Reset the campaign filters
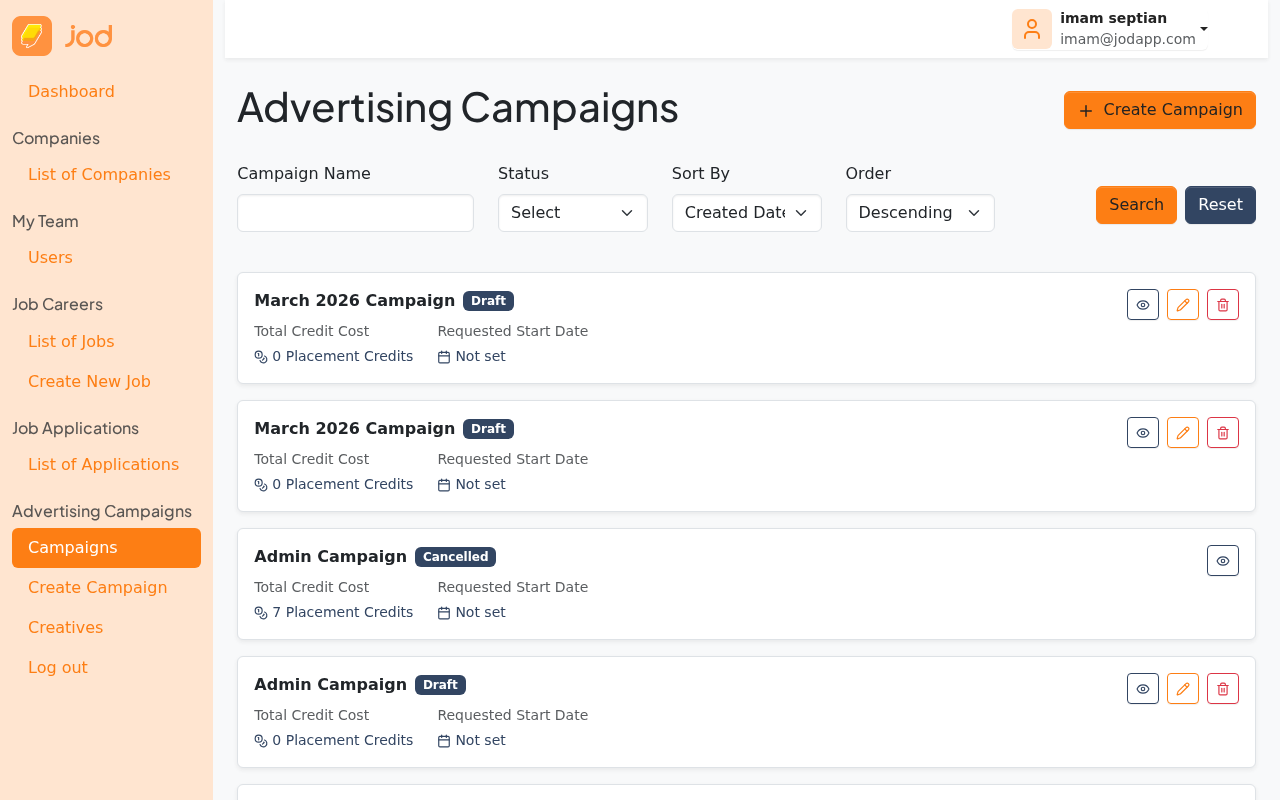The width and height of the screenshot is (1280, 800). (1220, 204)
